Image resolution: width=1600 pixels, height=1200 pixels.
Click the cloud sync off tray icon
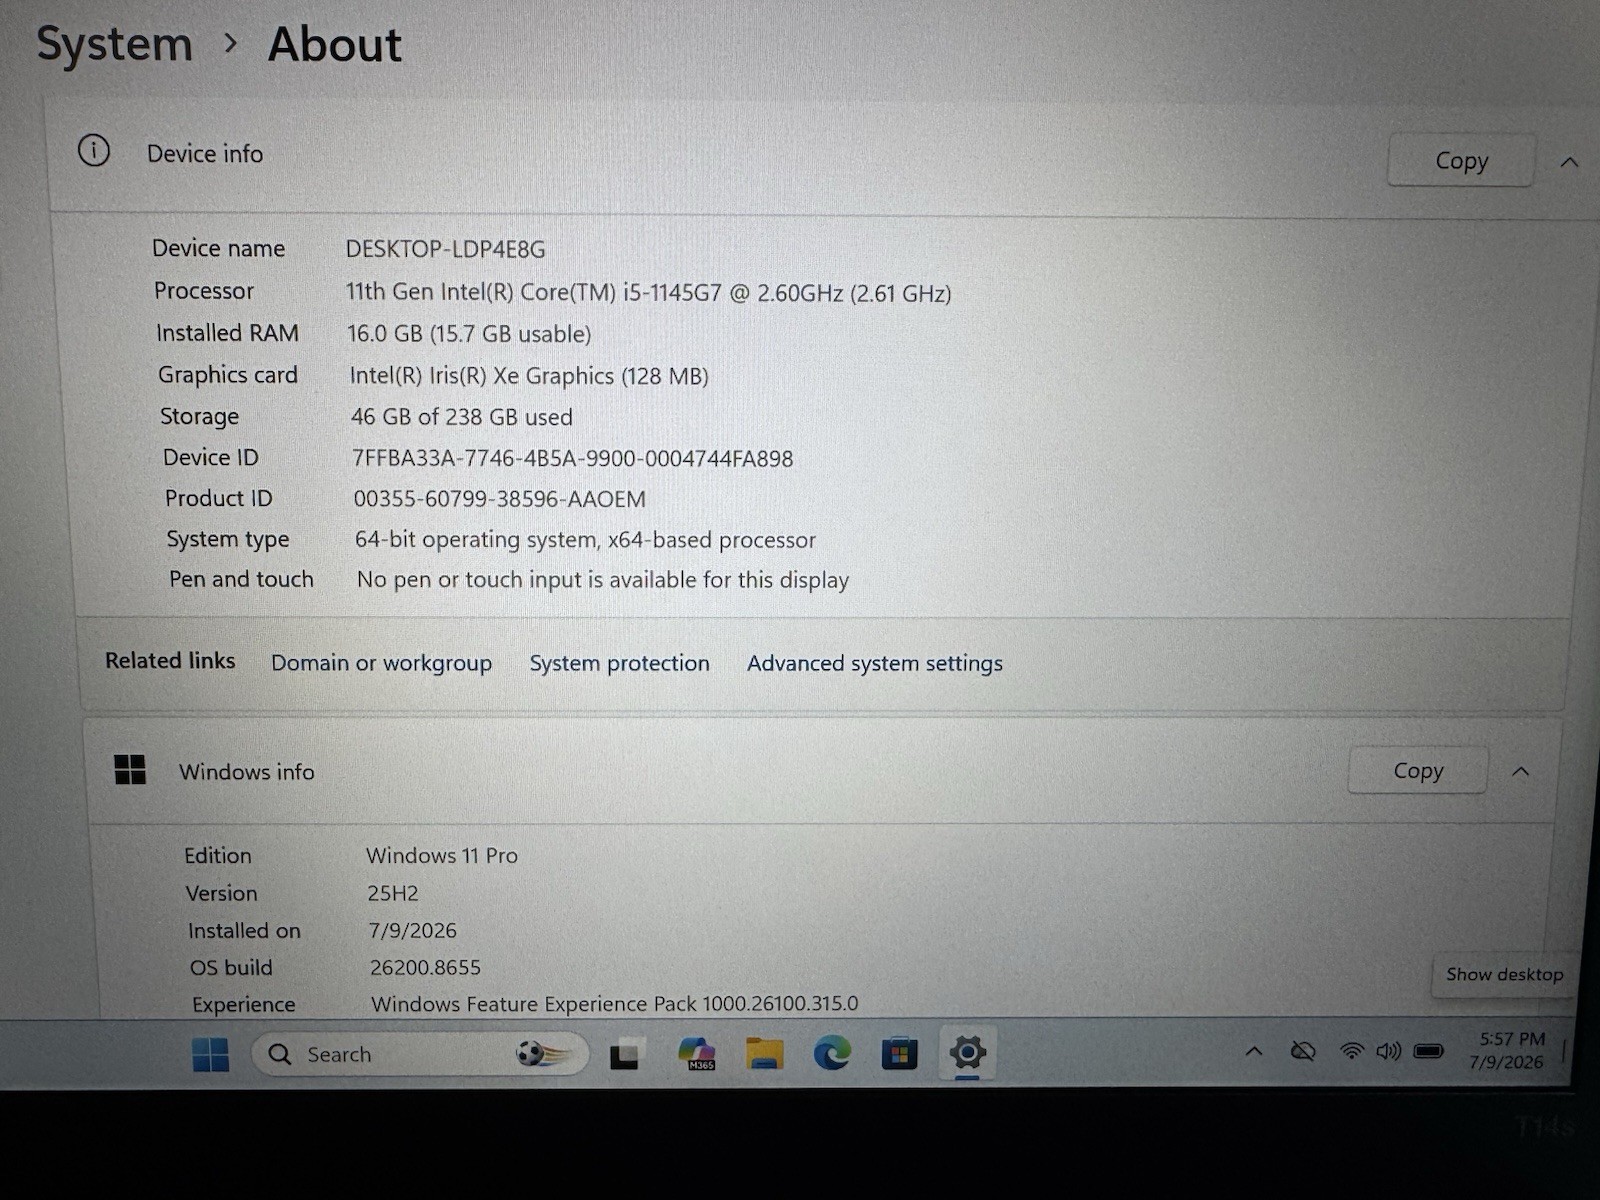coord(1303,1051)
